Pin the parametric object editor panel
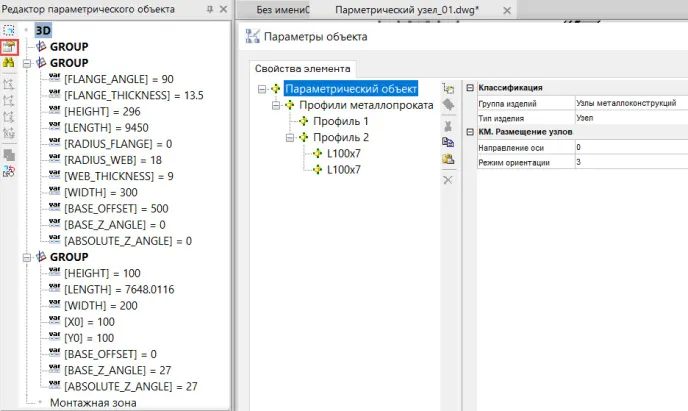 tap(208, 10)
